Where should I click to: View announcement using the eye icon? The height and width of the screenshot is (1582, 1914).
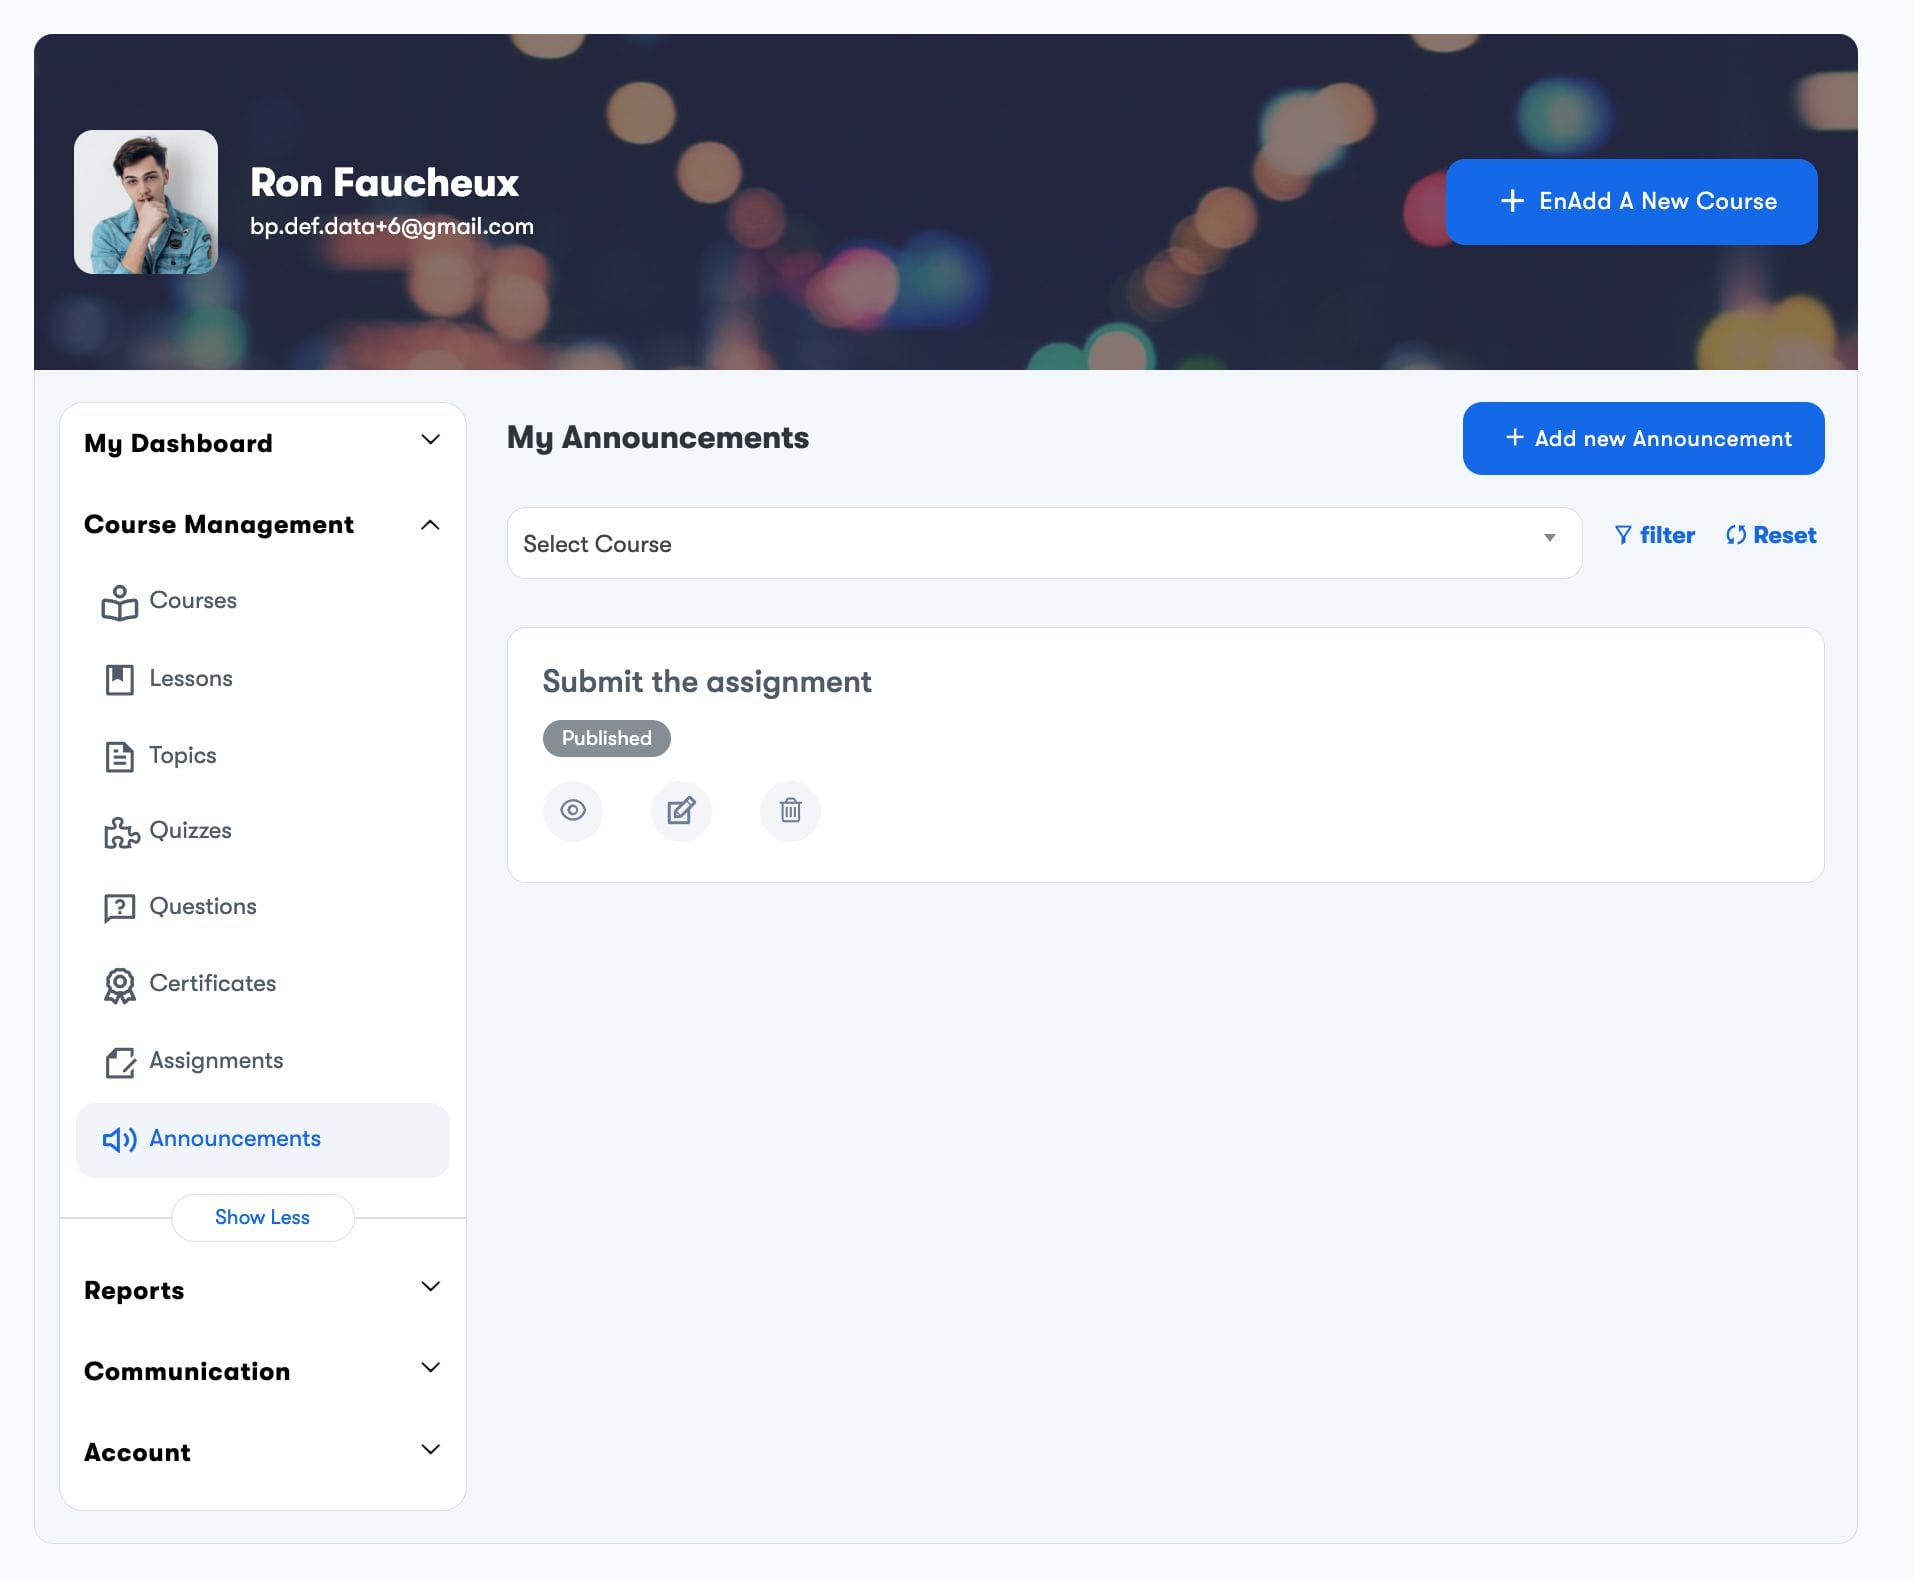573,810
